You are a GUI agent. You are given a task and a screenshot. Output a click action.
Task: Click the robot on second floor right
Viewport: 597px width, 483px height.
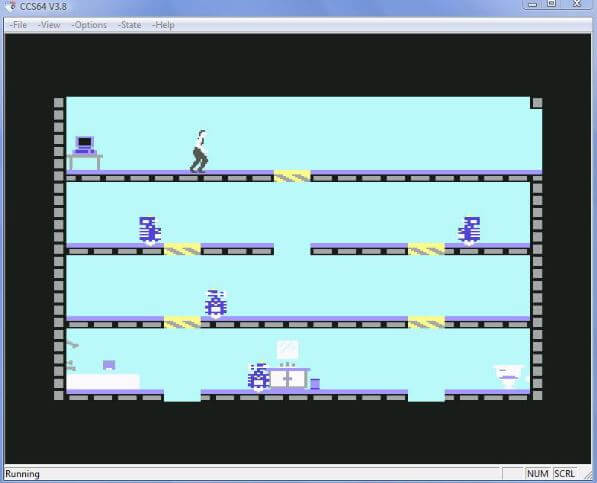[x=469, y=231]
